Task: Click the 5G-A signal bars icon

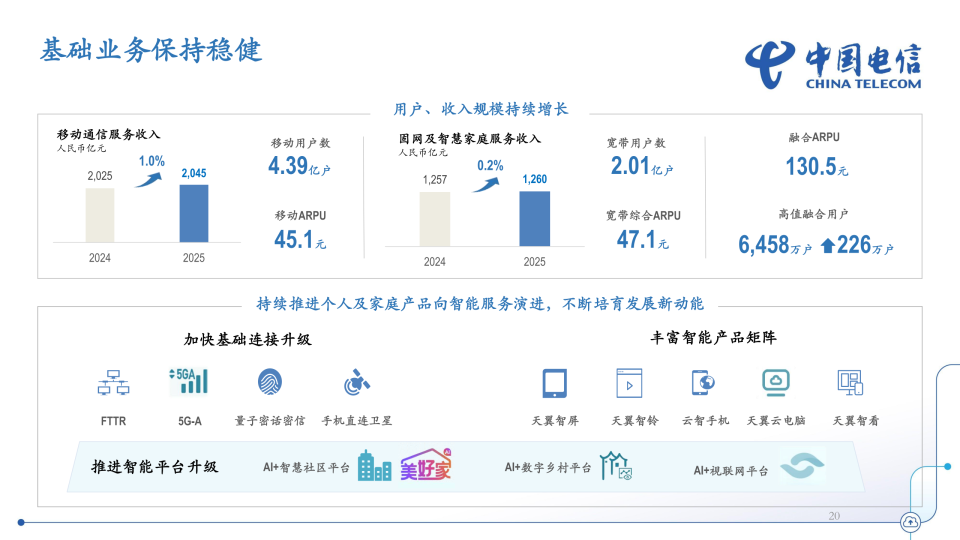Action: tap(189, 381)
